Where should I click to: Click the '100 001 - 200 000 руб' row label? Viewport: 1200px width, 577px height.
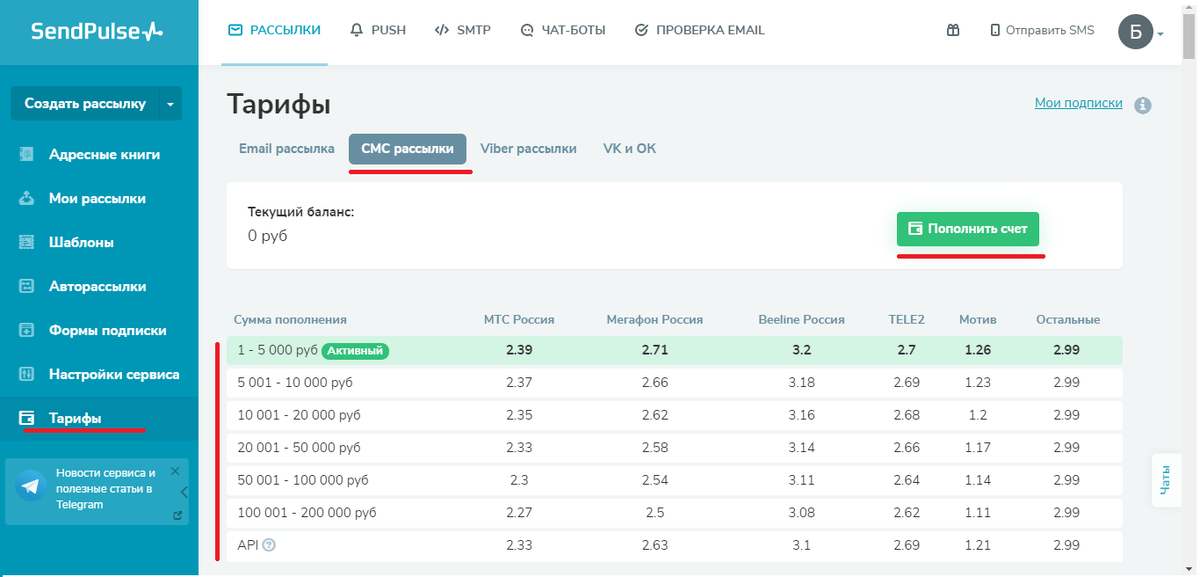[307, 513]
